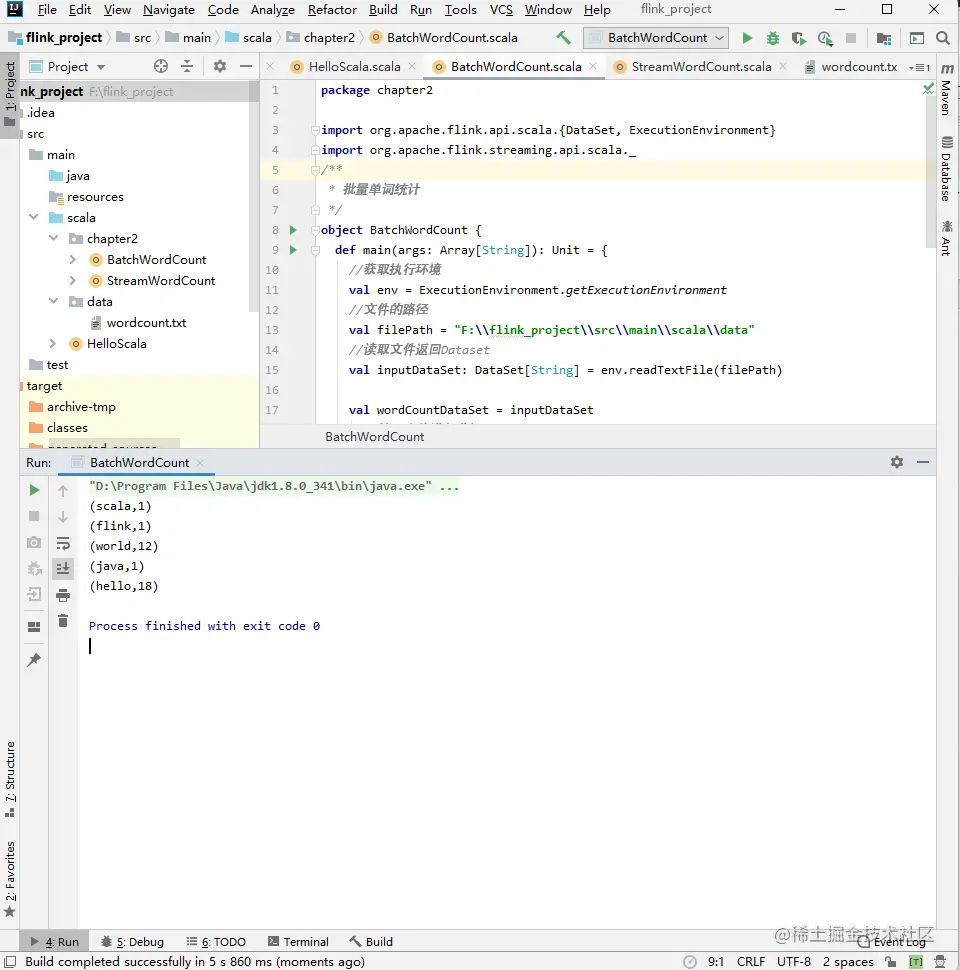Viewport: 960px width, 970px height.
Task: Print the console output with the printer icon
Action: (62, 595)
